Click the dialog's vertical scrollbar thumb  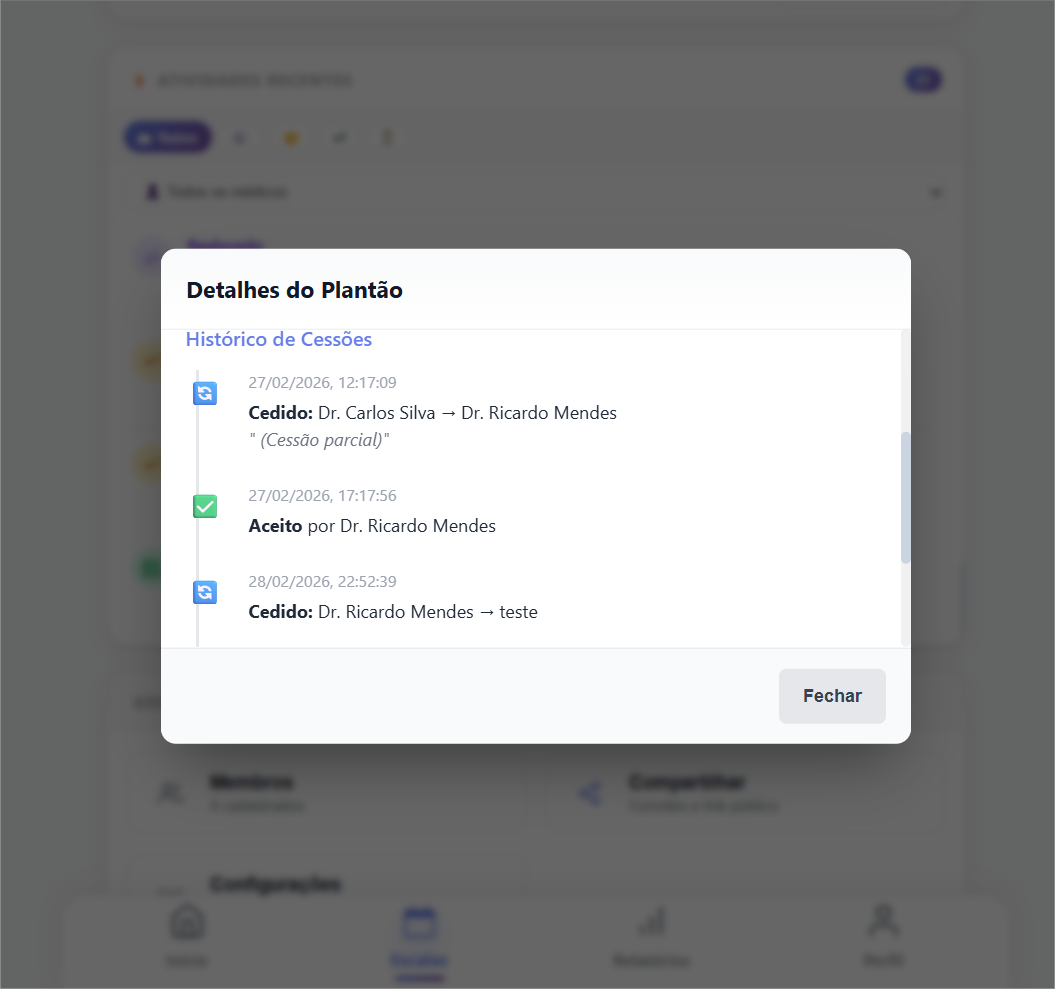coord(906,497)
